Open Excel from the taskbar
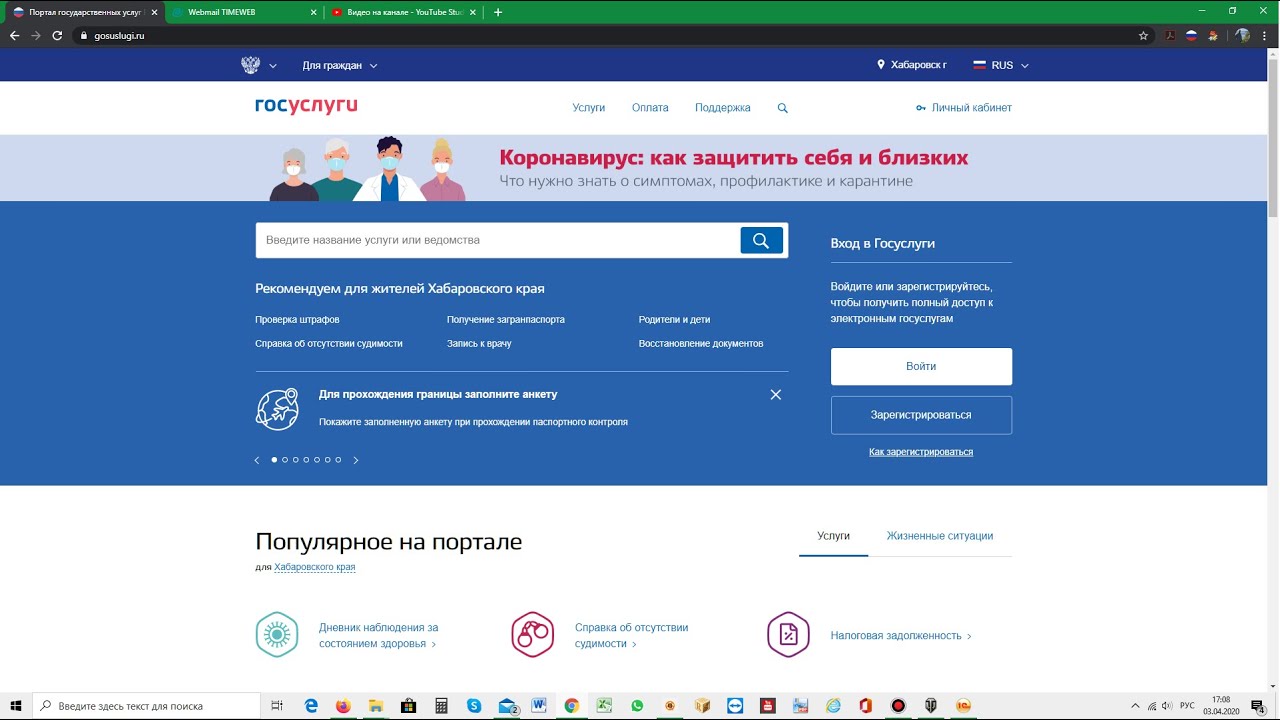 pyautogui.click(x=604, y=706)
